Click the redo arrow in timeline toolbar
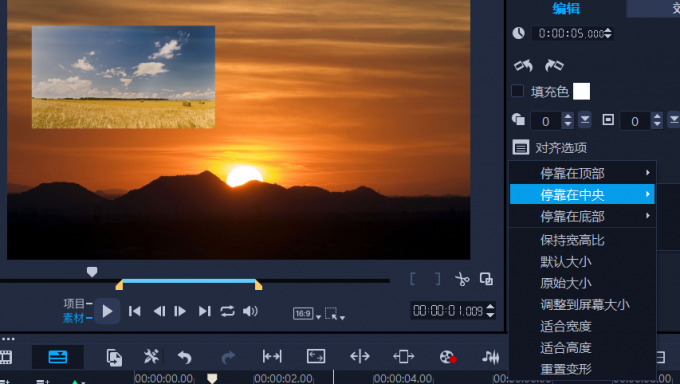680x384 pixels. point(228,358)
